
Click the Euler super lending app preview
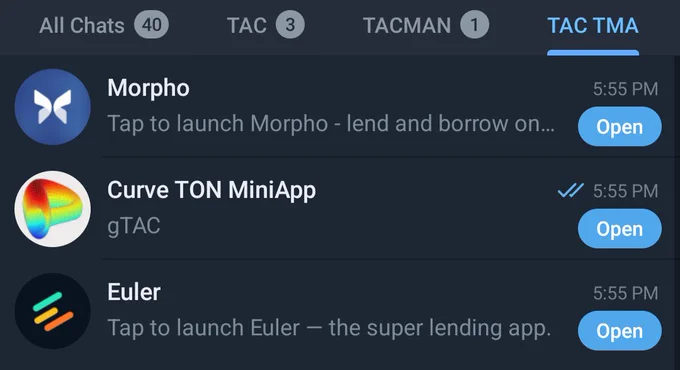329,328
